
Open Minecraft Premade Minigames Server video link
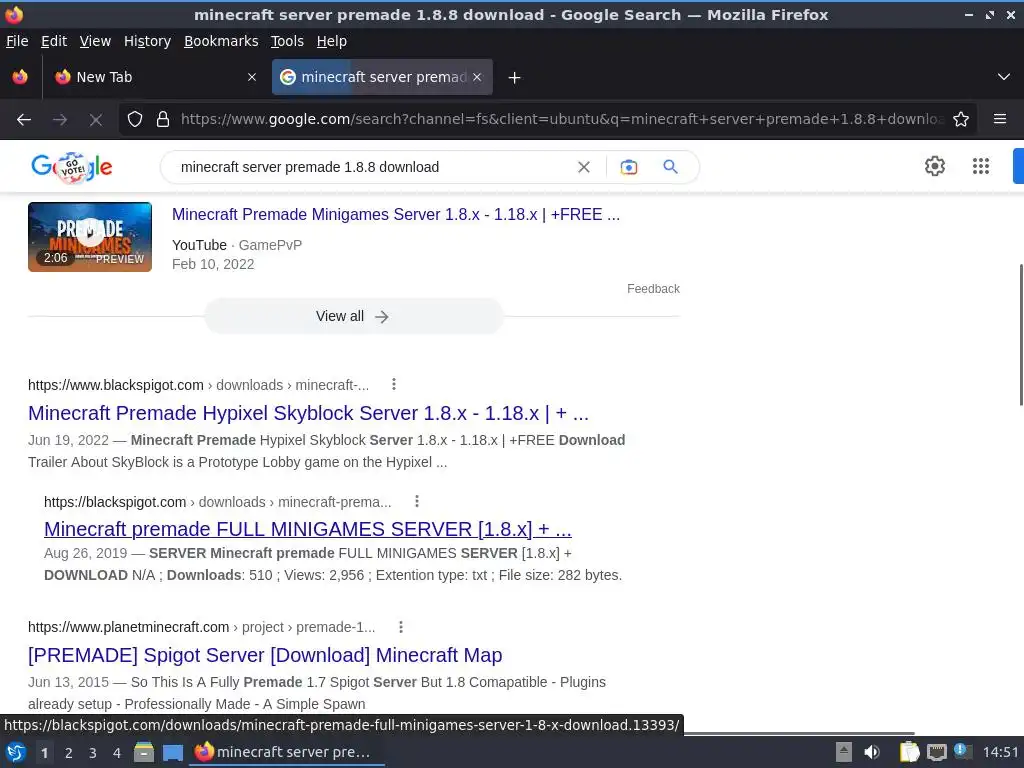tap(396, 214)
